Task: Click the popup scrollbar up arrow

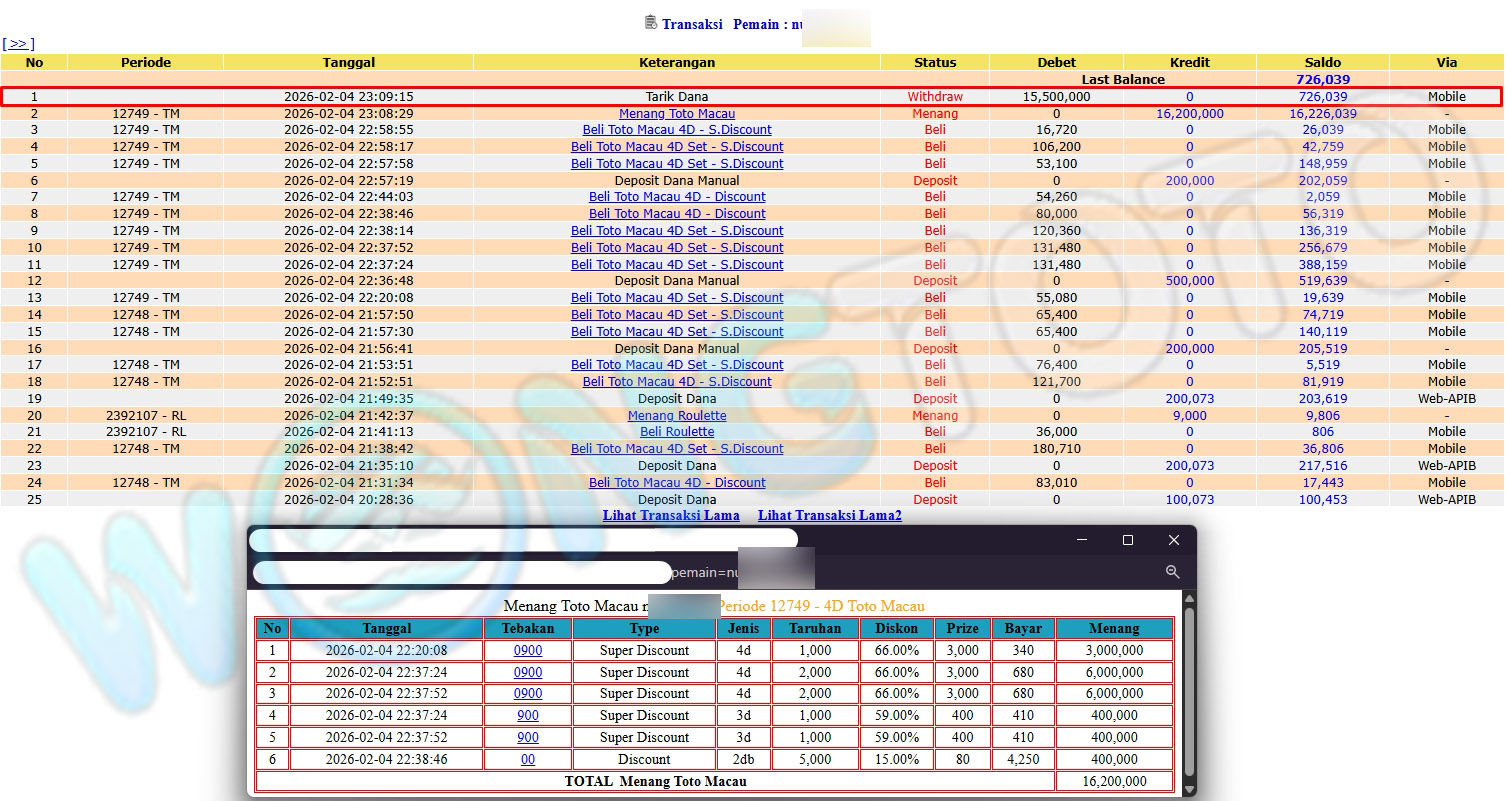Action: click(x=1188, y=599)
